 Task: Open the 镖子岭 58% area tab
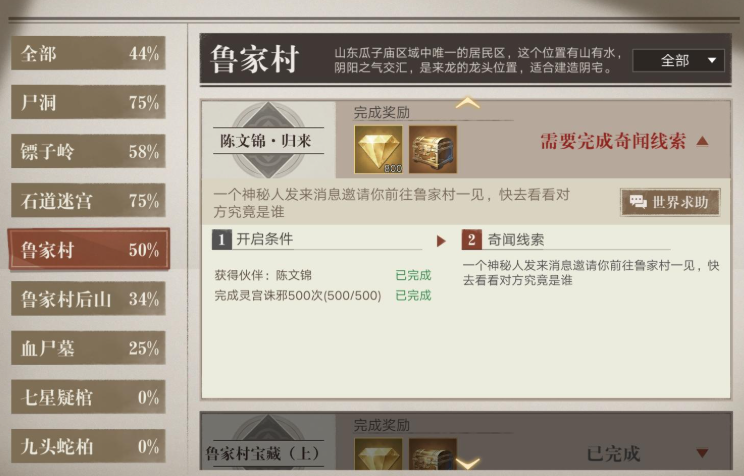click(x=88, y=151)
